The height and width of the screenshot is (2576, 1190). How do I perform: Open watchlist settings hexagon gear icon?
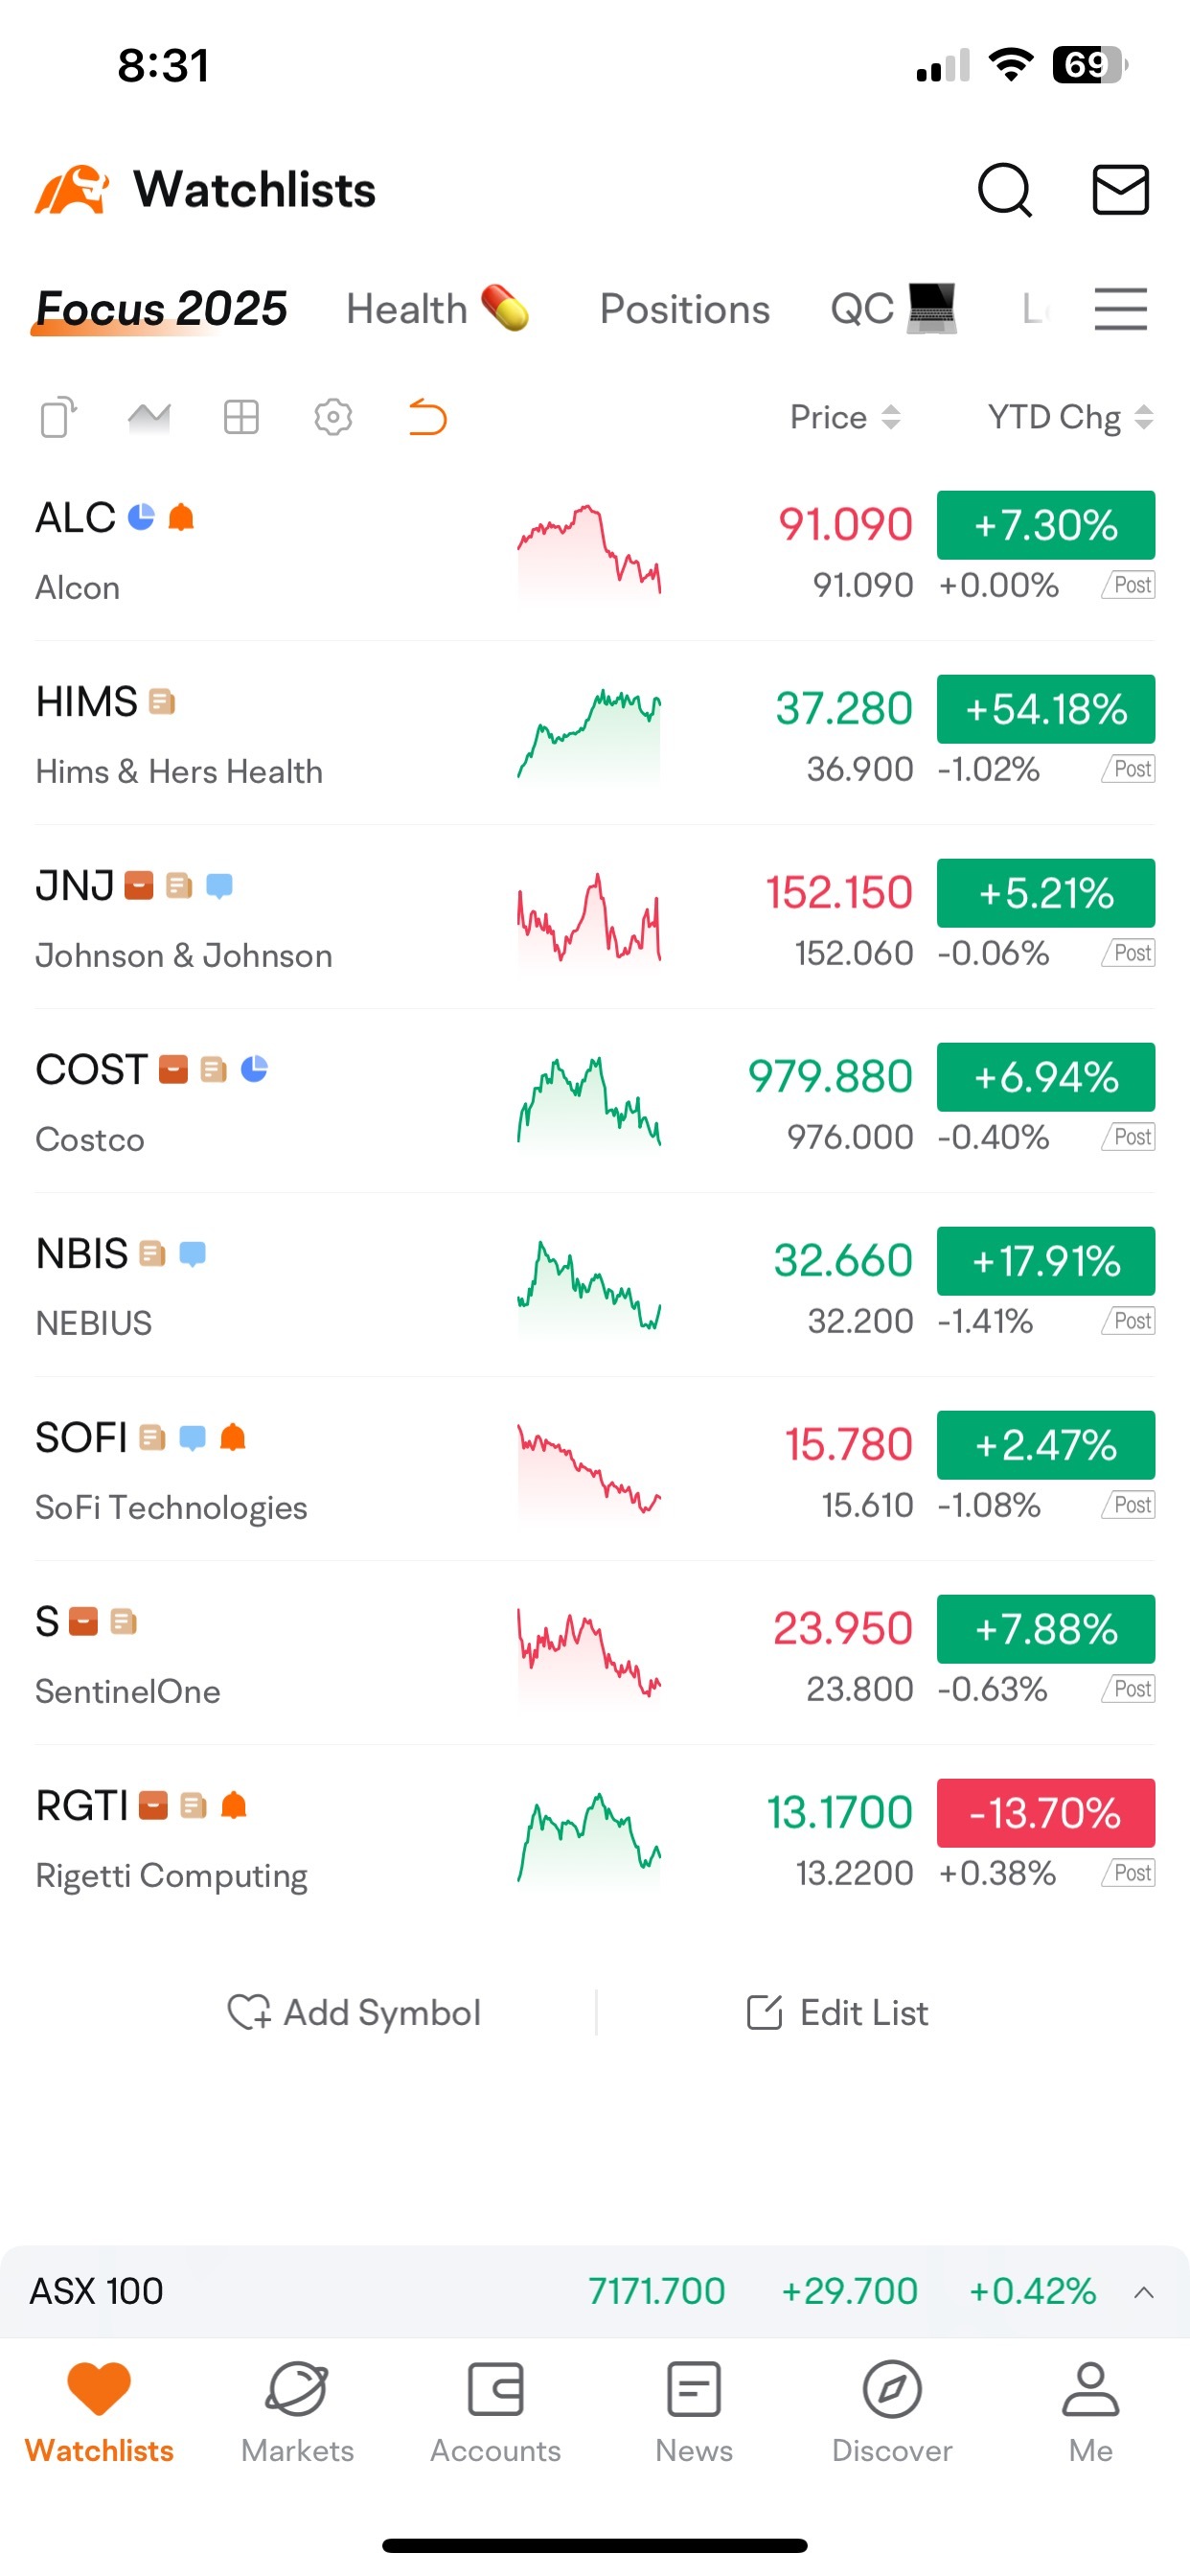tap(333, 417)
